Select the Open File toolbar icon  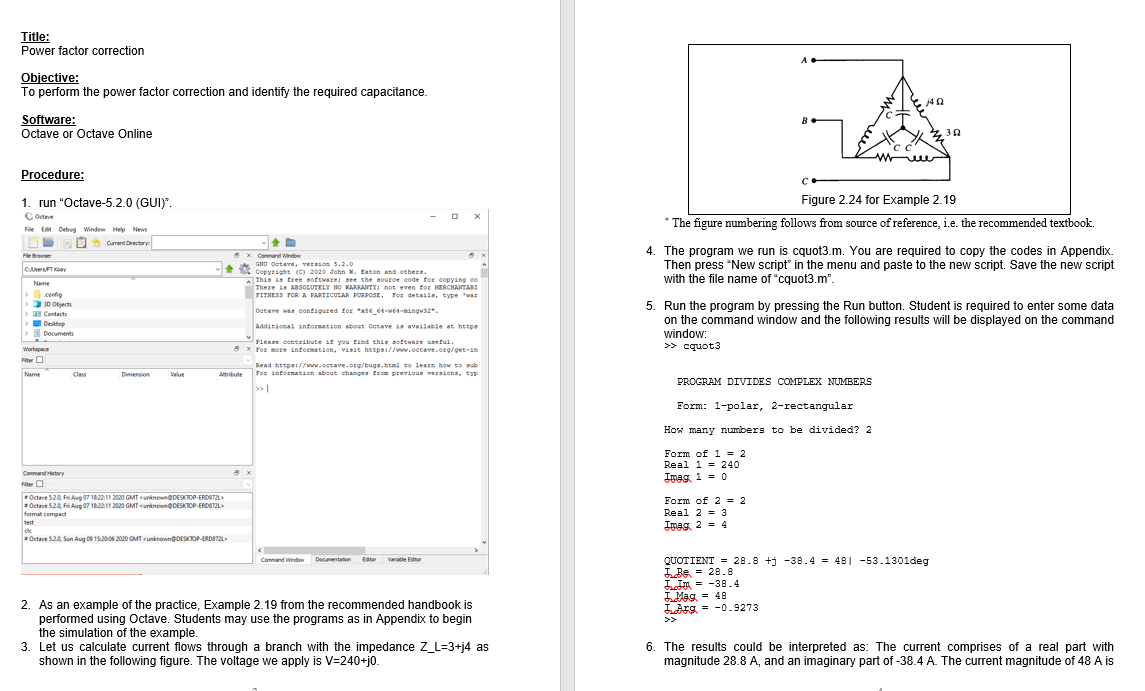(48, 242)
